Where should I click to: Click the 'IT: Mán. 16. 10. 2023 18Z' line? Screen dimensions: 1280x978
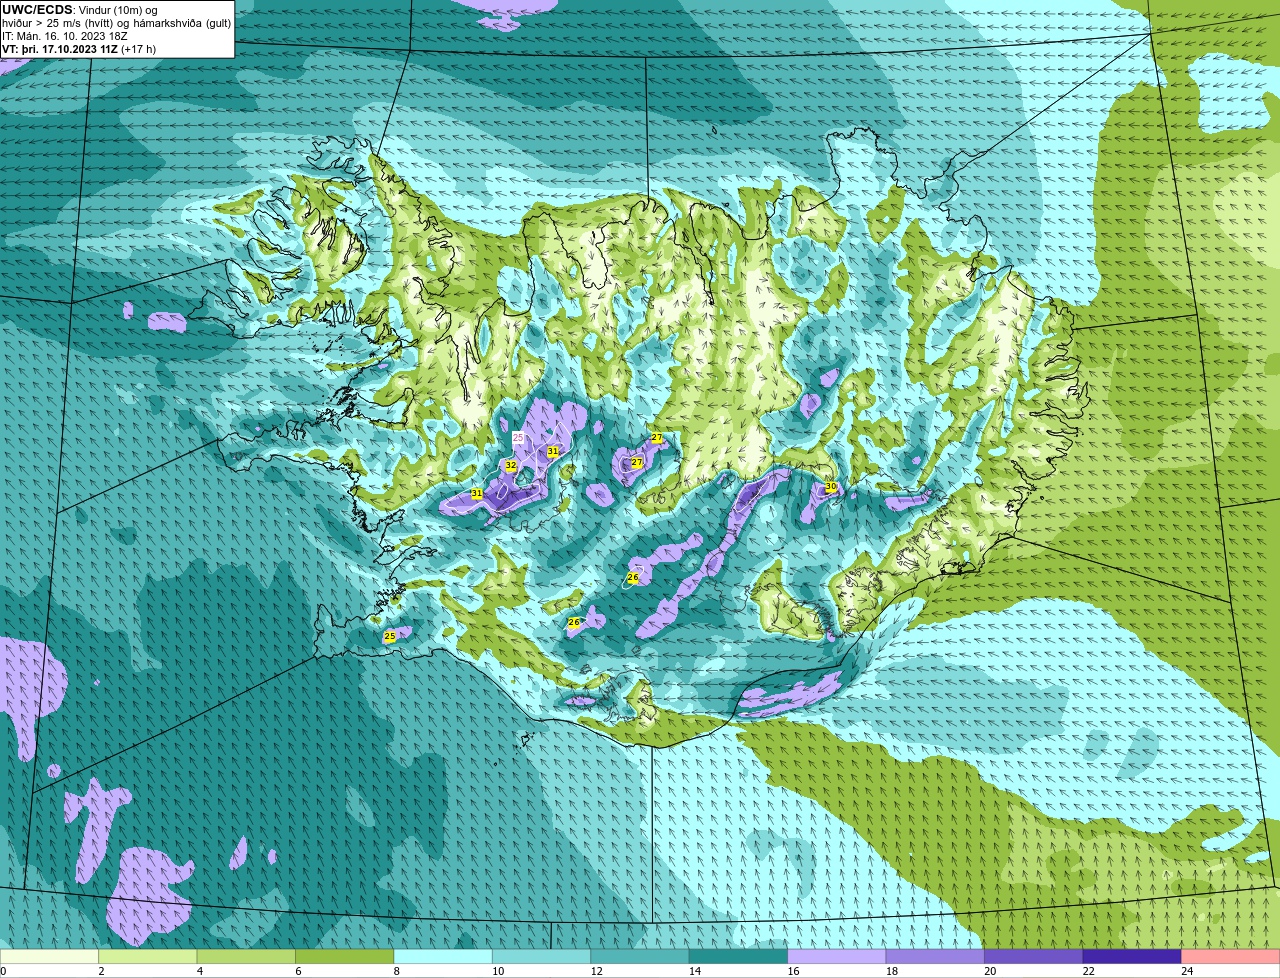[x=65, y=36]
